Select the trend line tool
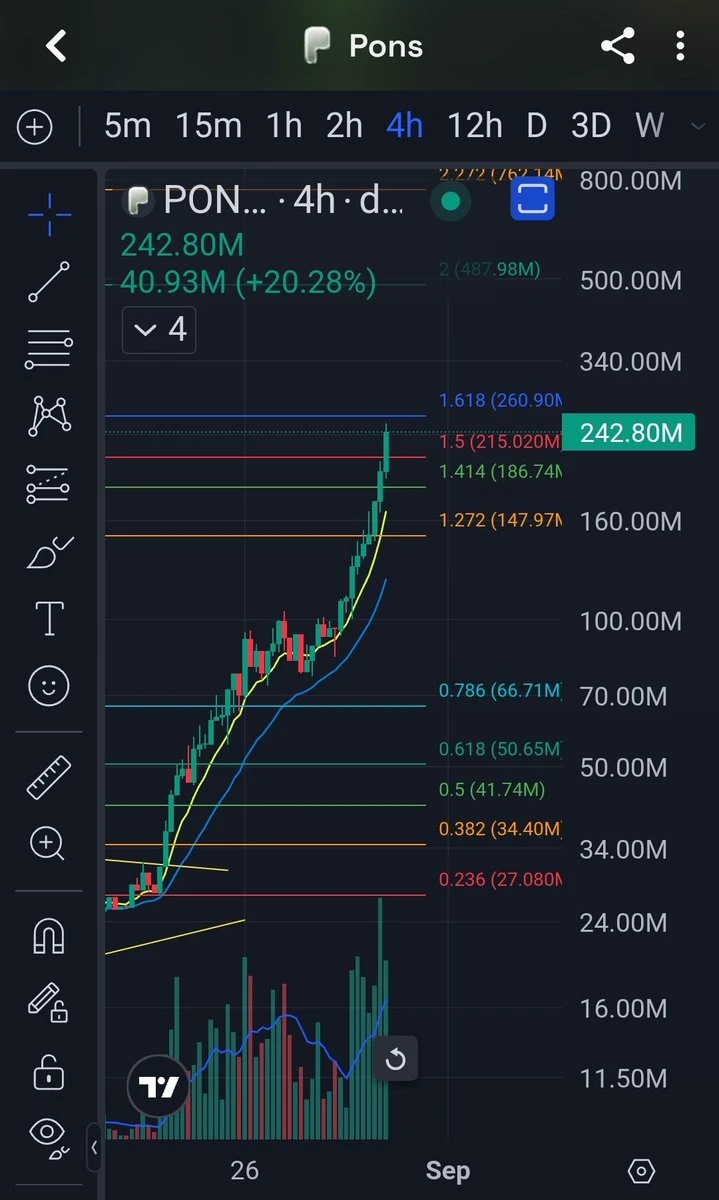The width and height of the screenshot is (719, 1200). [49, 281]
